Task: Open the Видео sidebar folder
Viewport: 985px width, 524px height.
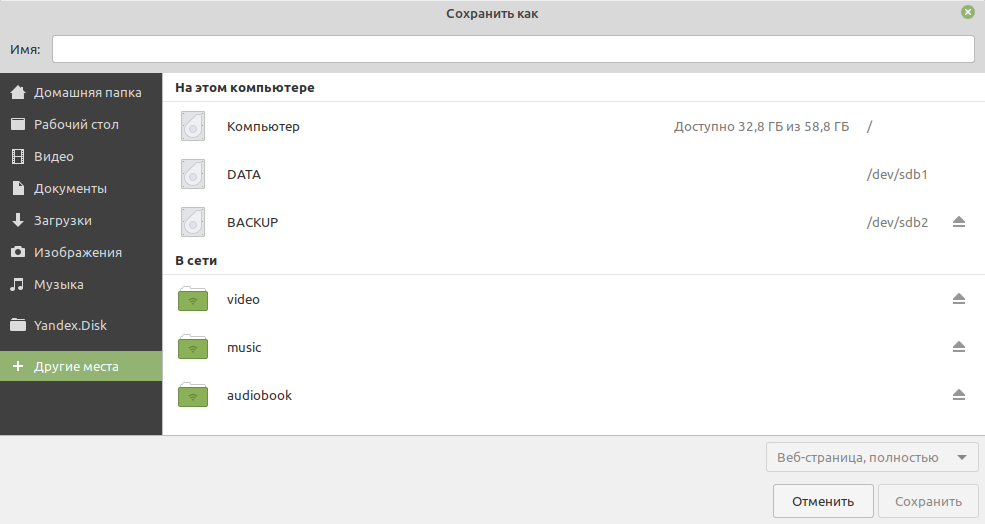Action: (x=81, y=156)
